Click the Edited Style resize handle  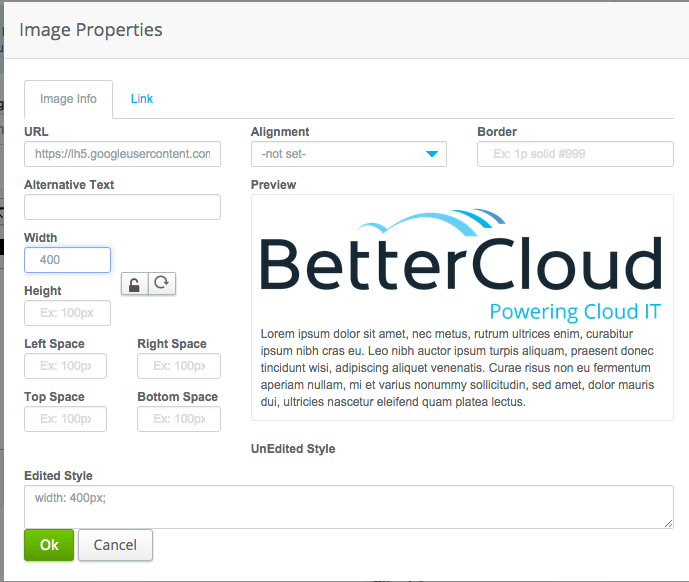(x=668, y=523)
